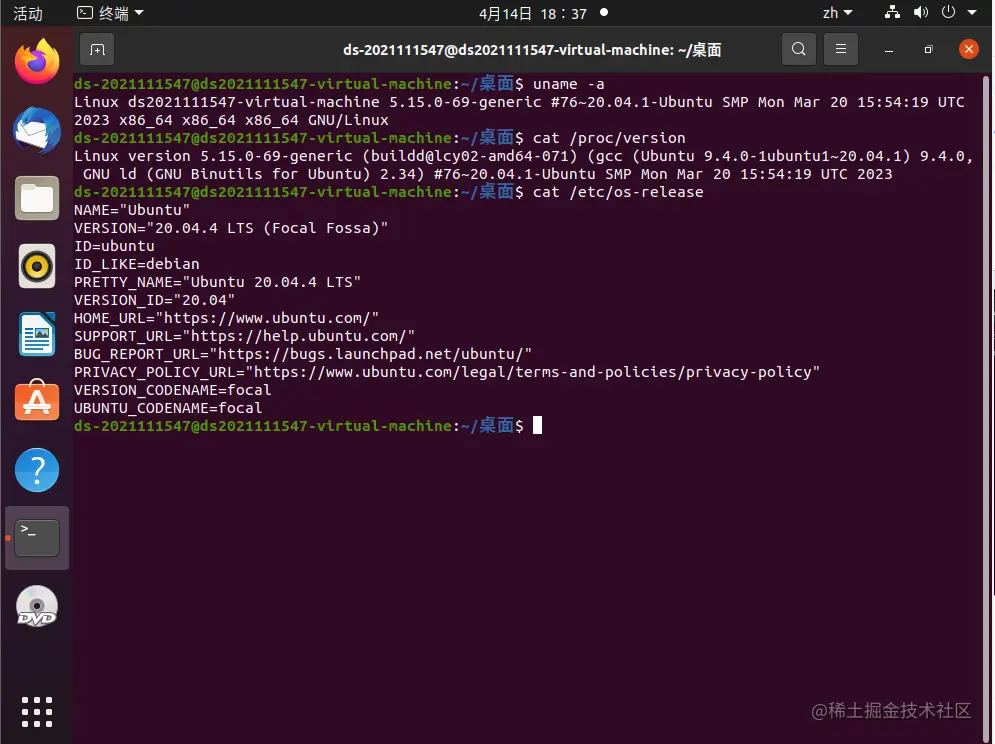Click the 'cat /etc/os-release' command
Screen dimensions: 995x744
point(618,192)
